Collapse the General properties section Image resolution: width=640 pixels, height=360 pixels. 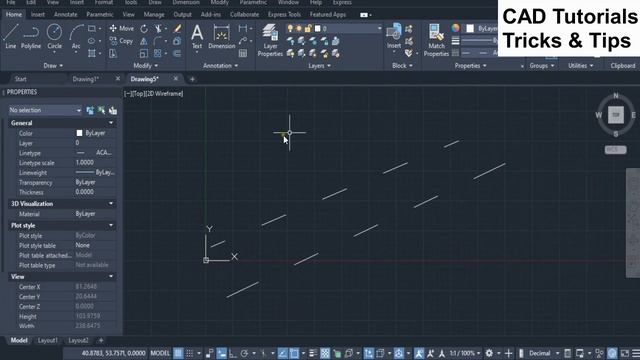[111, 123]
